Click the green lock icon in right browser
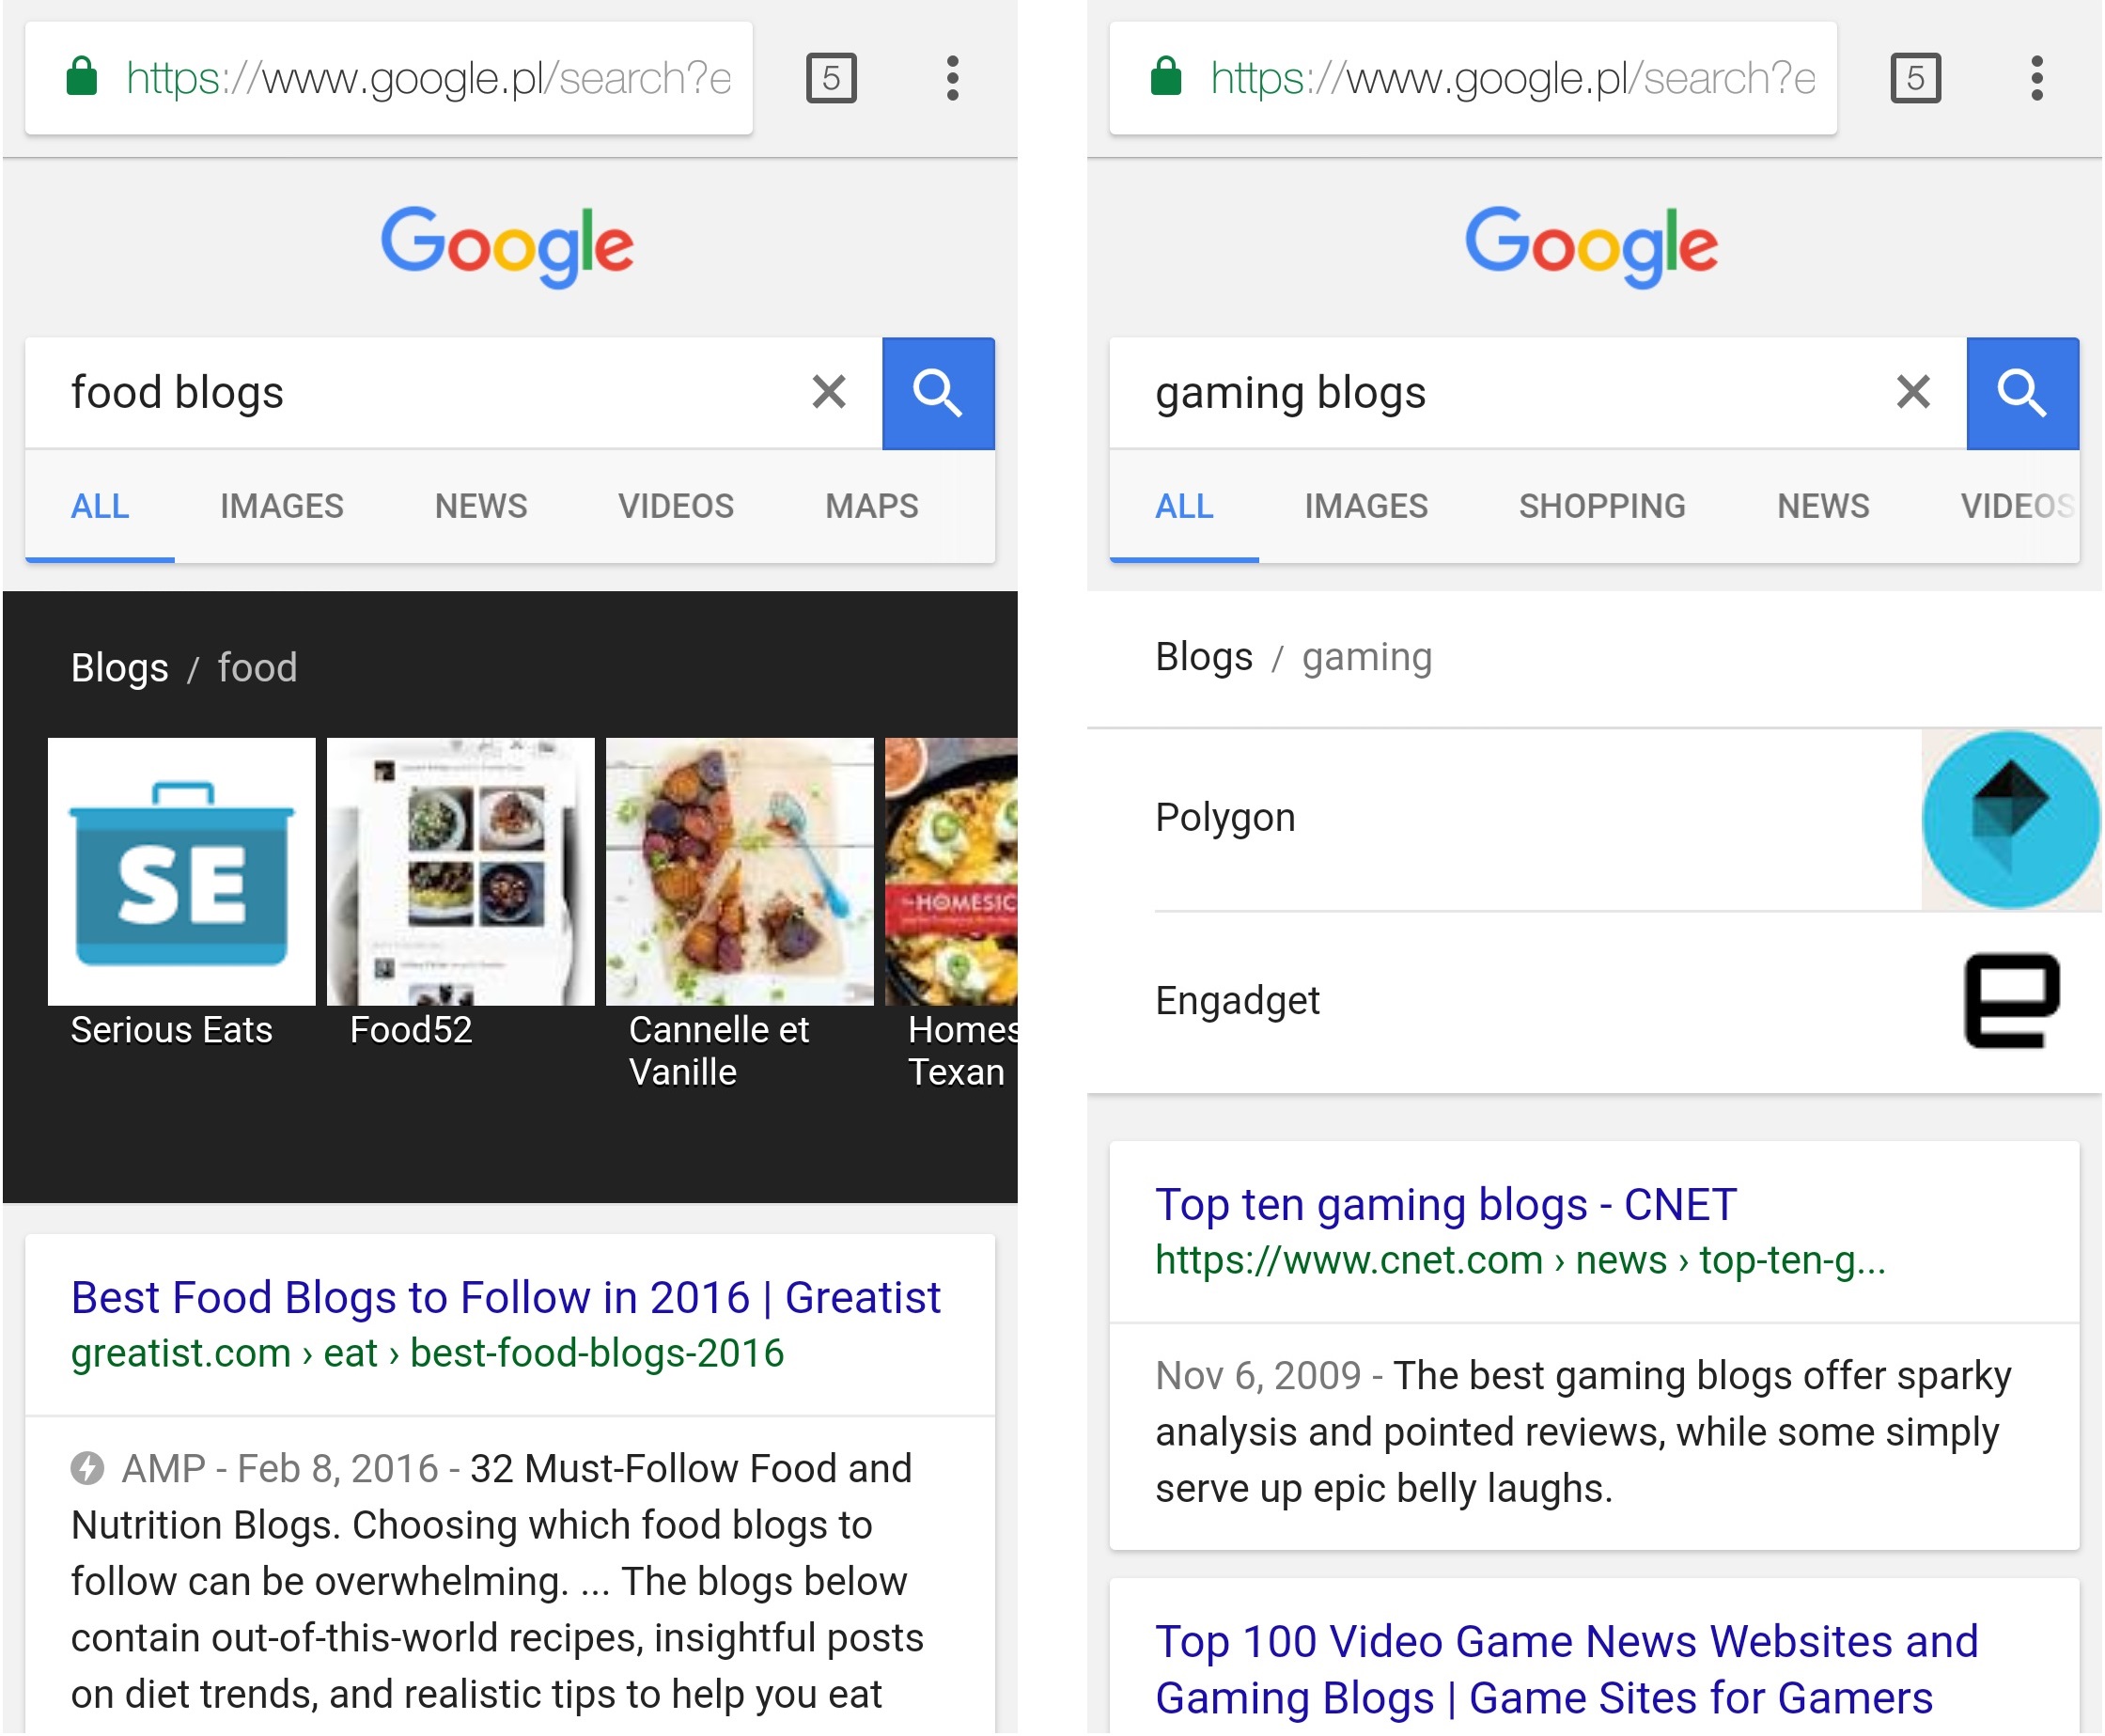Image resolution: width=2105 pixels, height=1736 pixels. pos(1166,77)
